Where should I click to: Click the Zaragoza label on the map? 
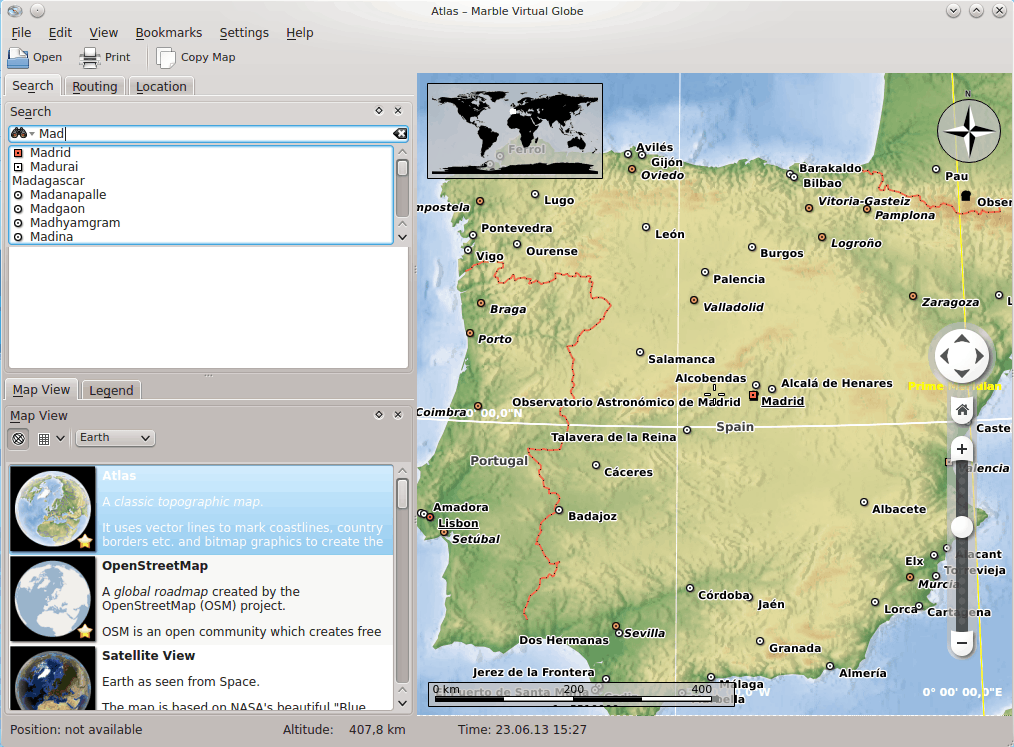950,302
